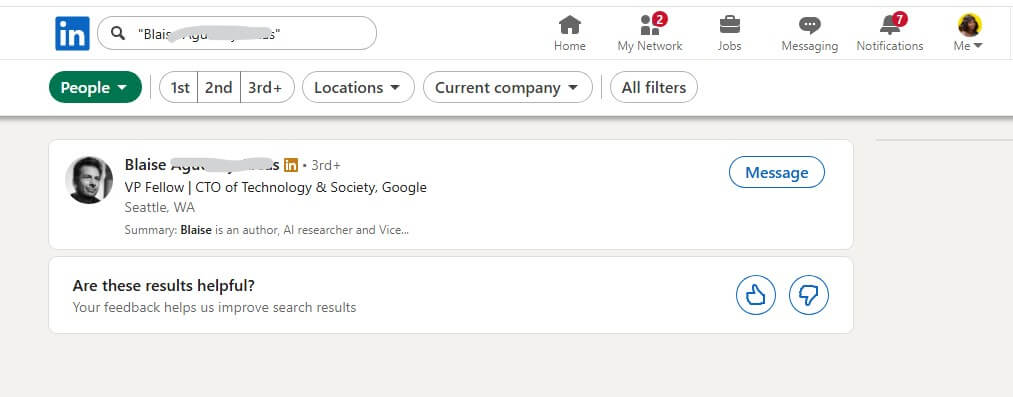This screenshot has width=1013, height=397.
Task: Open the LinkedIn home logo
Action: coord(72,34)
